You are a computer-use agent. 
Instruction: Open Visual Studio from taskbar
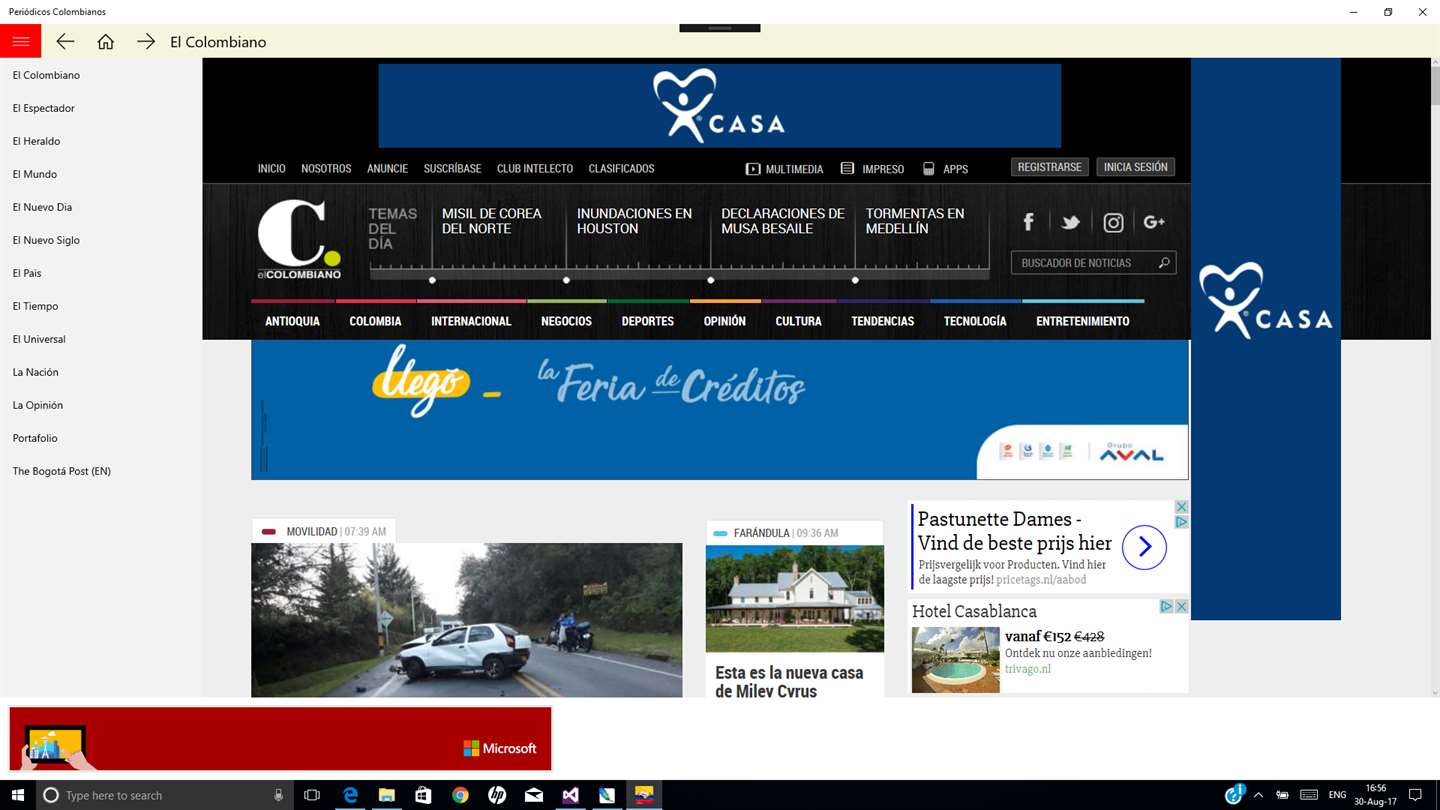(570, 795)
